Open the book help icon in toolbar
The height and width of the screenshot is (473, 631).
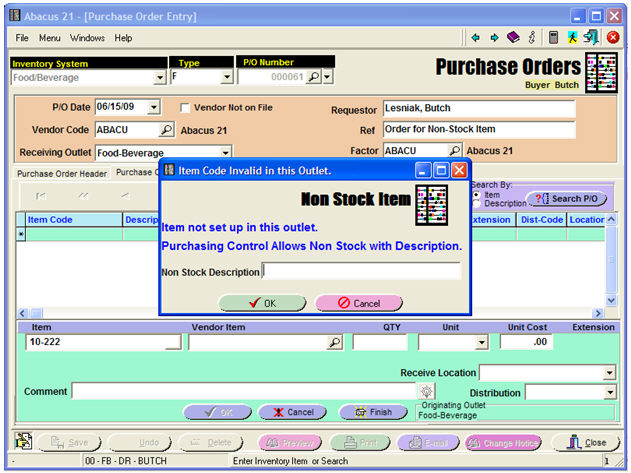[x=513, y=37]
